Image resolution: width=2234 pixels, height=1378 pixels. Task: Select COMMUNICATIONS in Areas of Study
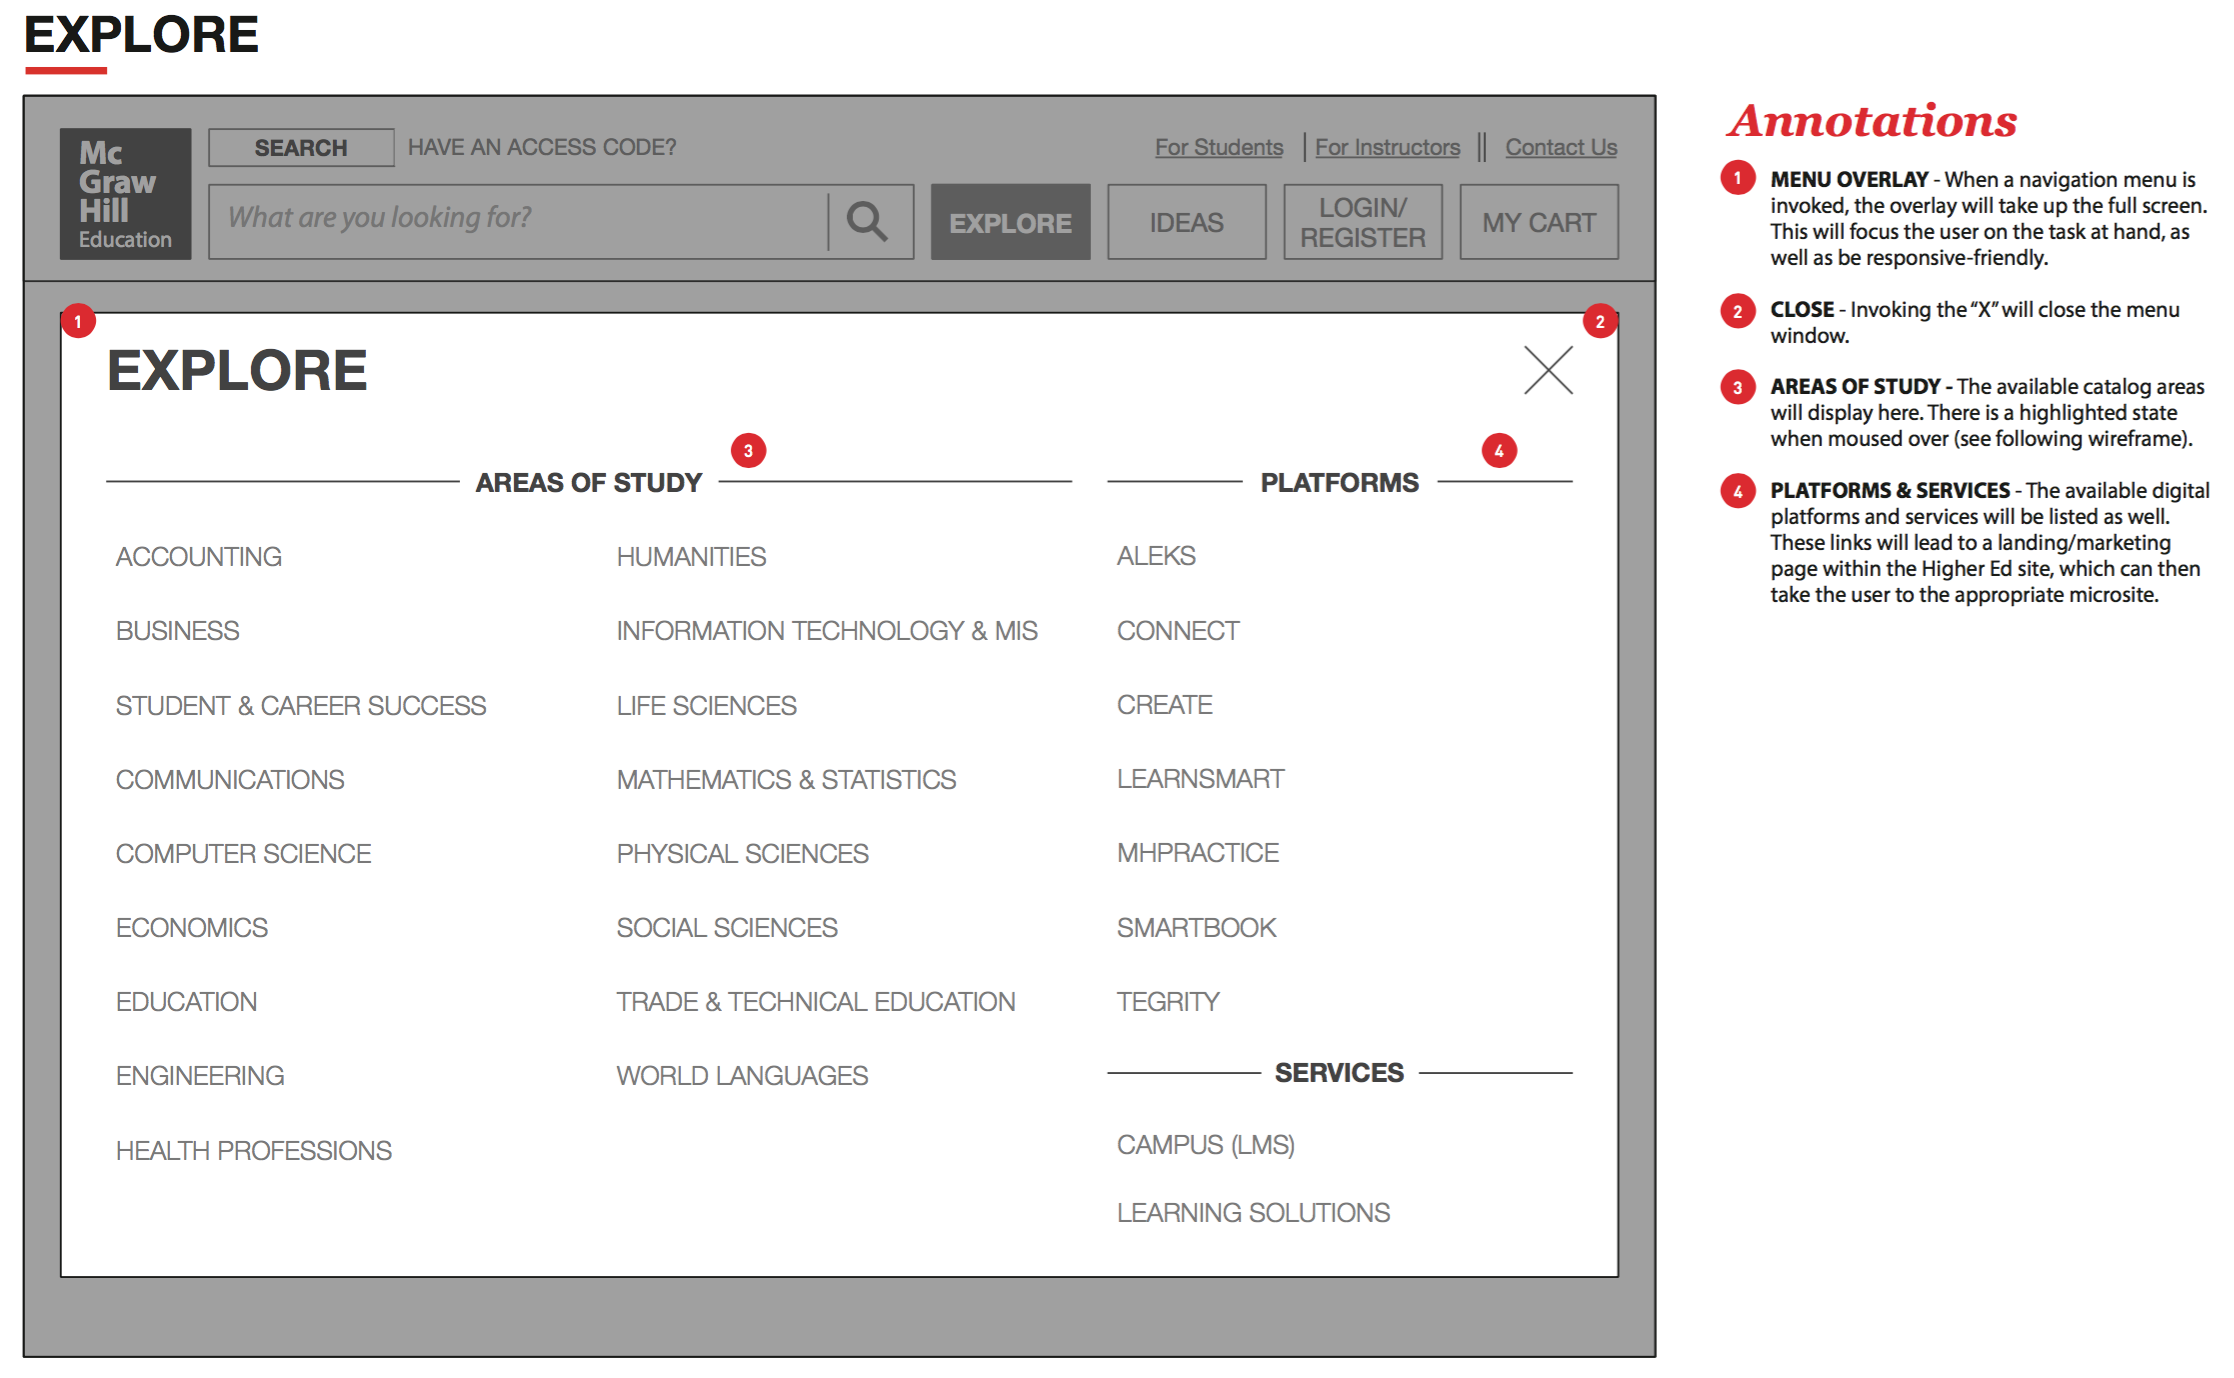[x=230, y=779]
